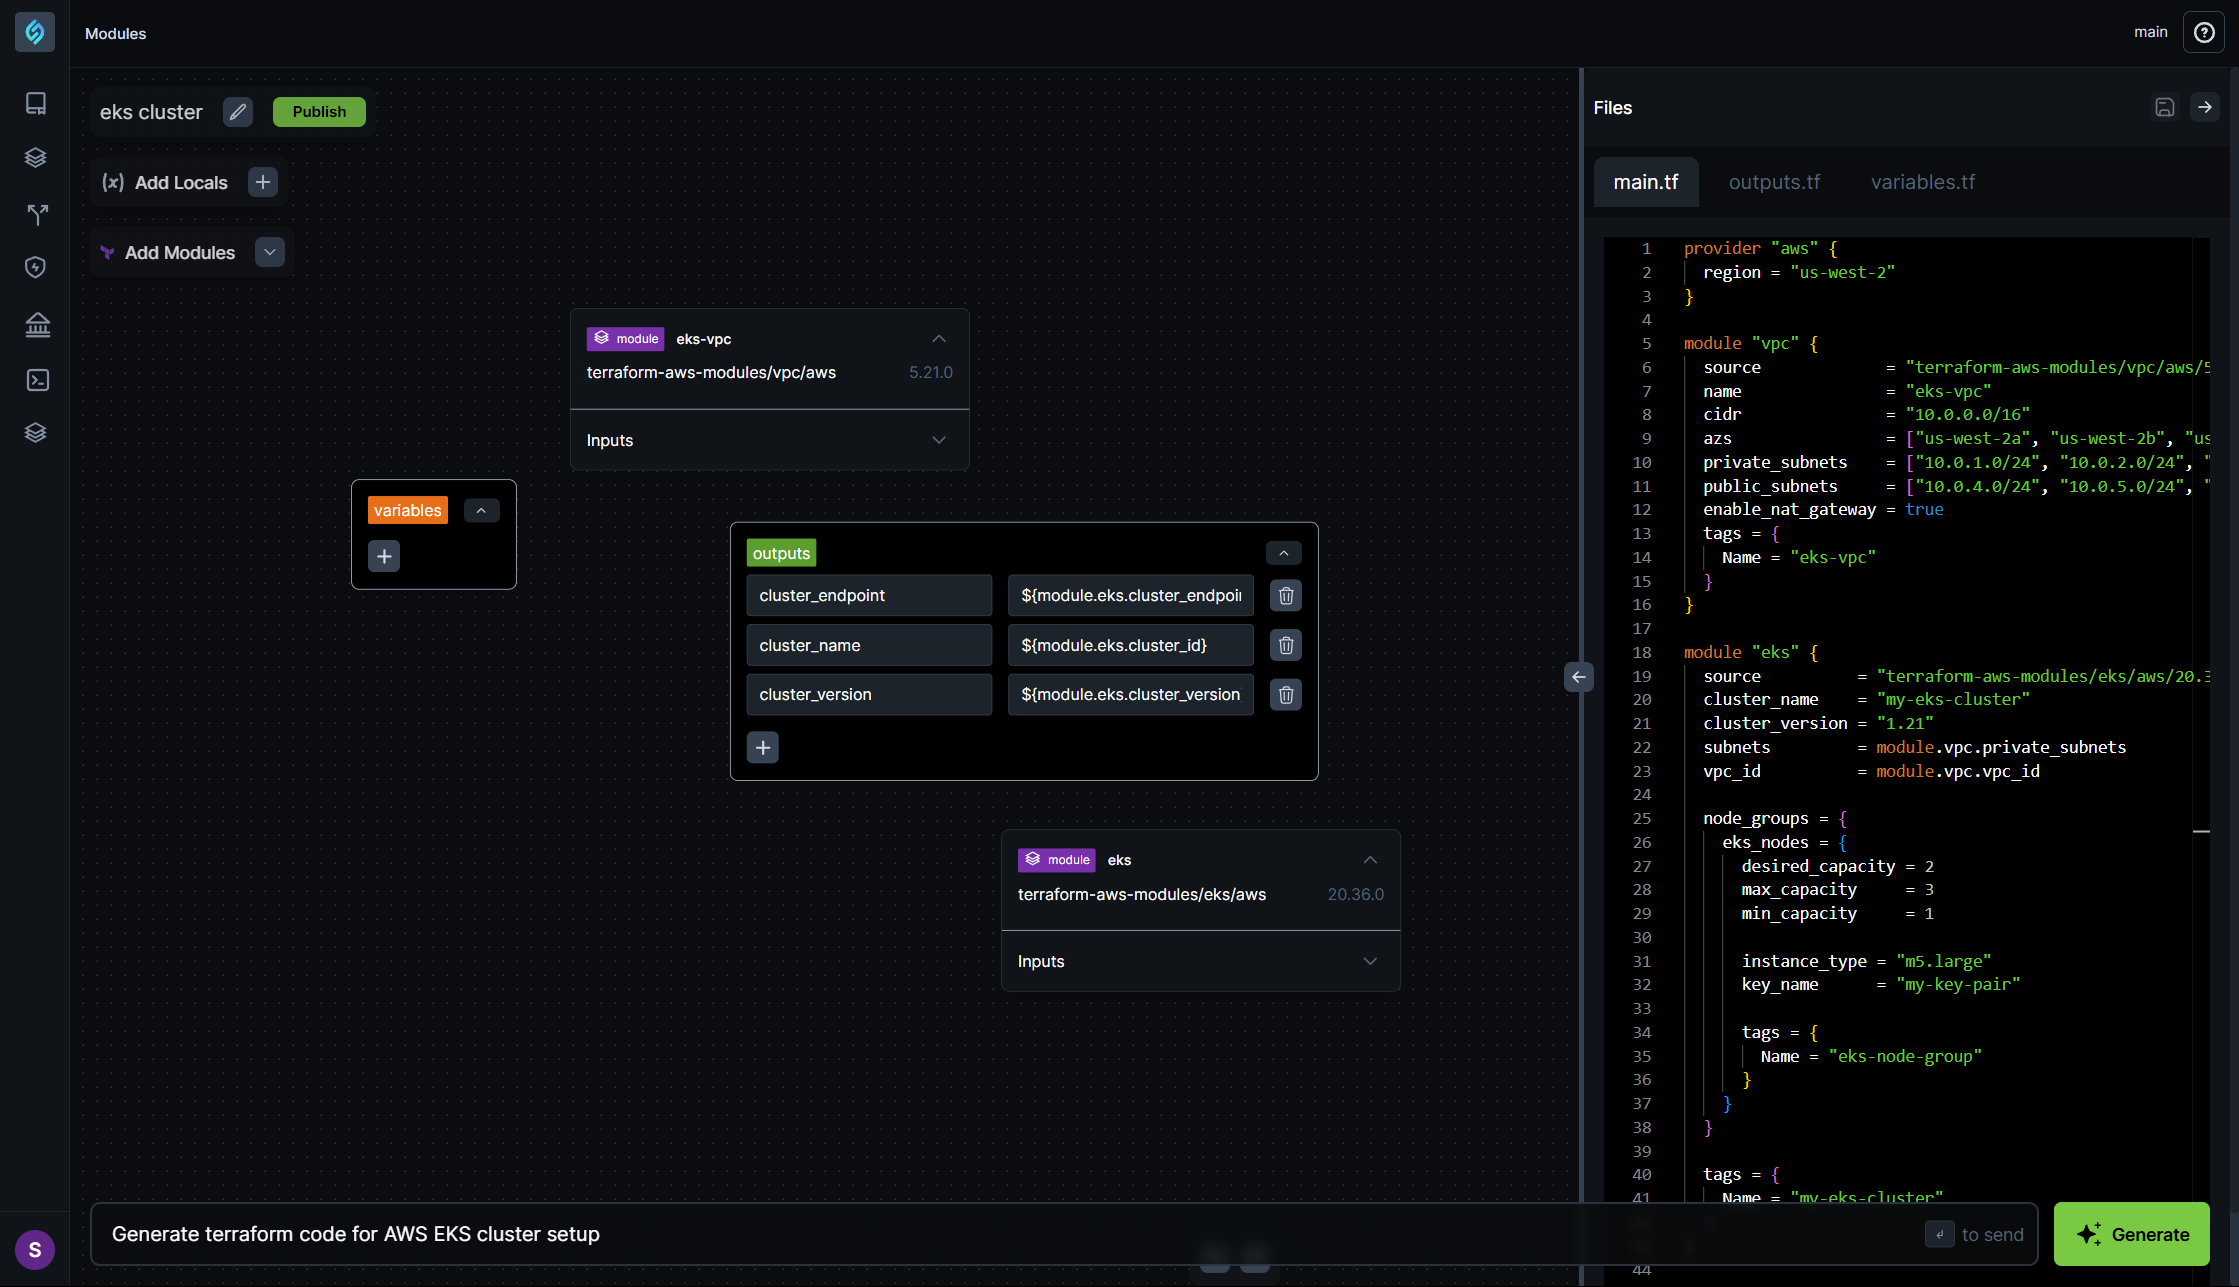This screenshot has width=2239, height=1287.
Task: Delete the cluster_version output row
Action: tap(1286, 694)
